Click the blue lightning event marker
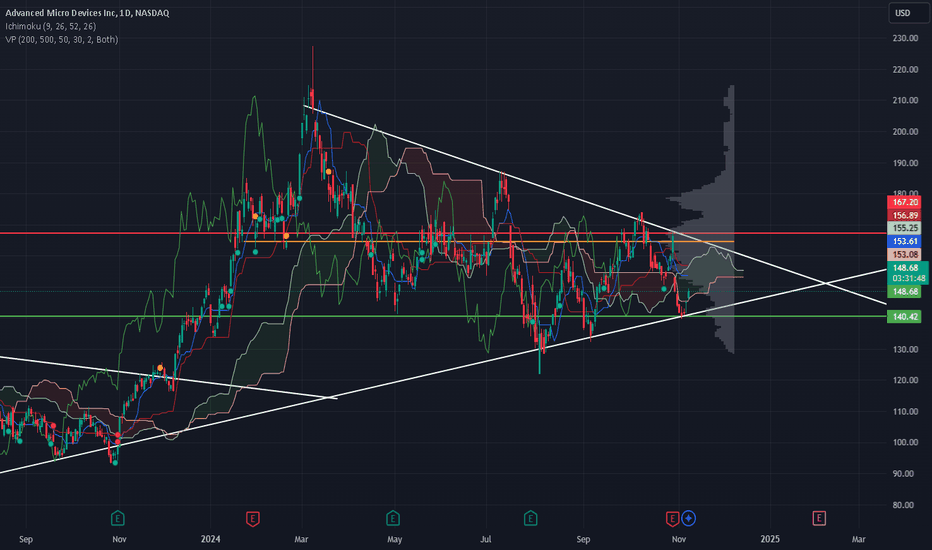932x550 pixels. pos(688,518)
